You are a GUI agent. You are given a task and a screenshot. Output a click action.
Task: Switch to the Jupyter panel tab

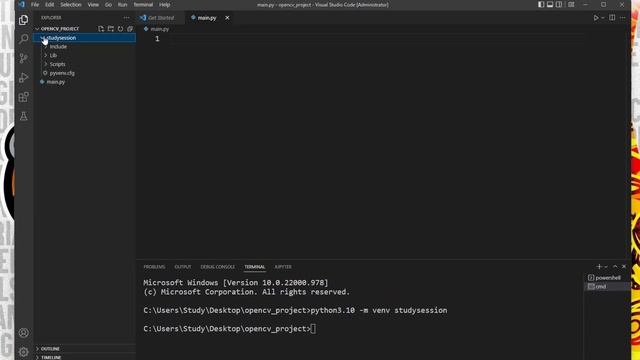coord(283,267)
